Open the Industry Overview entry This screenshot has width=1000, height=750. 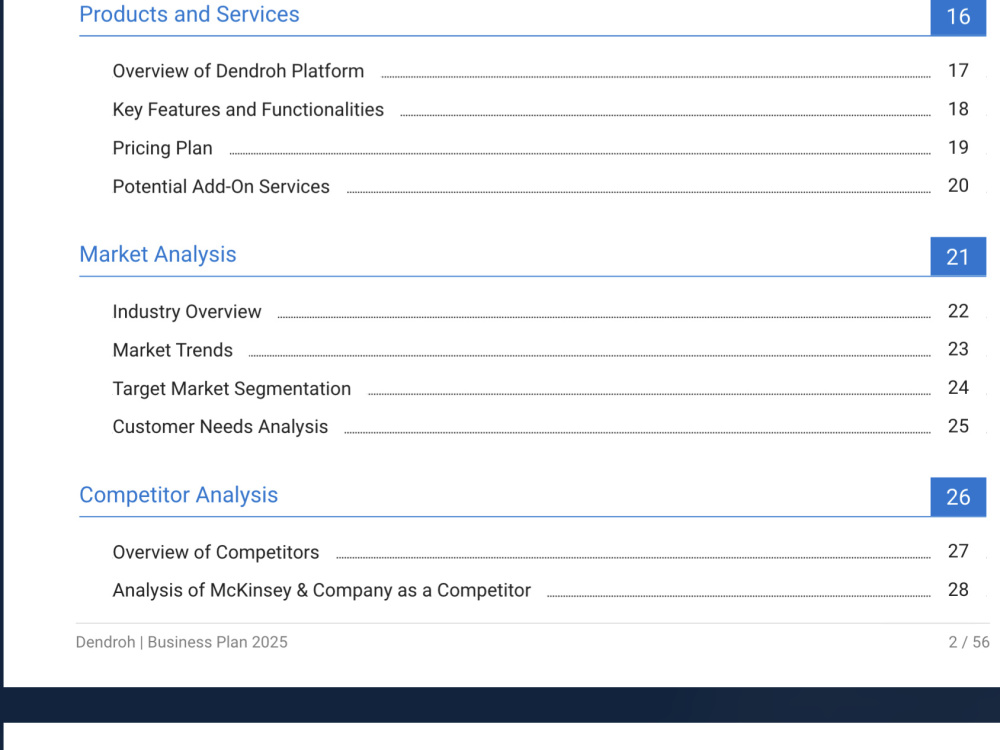[187, 312]
